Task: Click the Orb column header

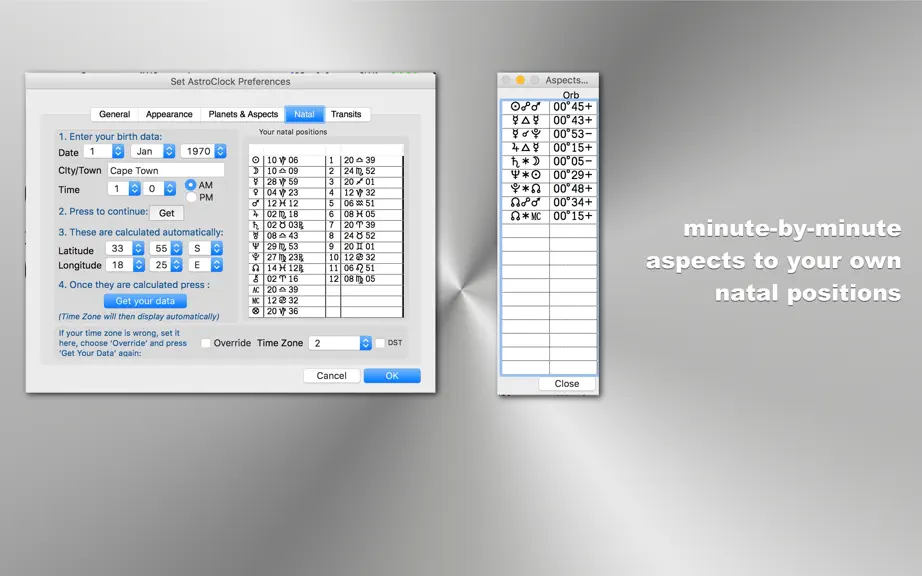Action: (570, 95)
